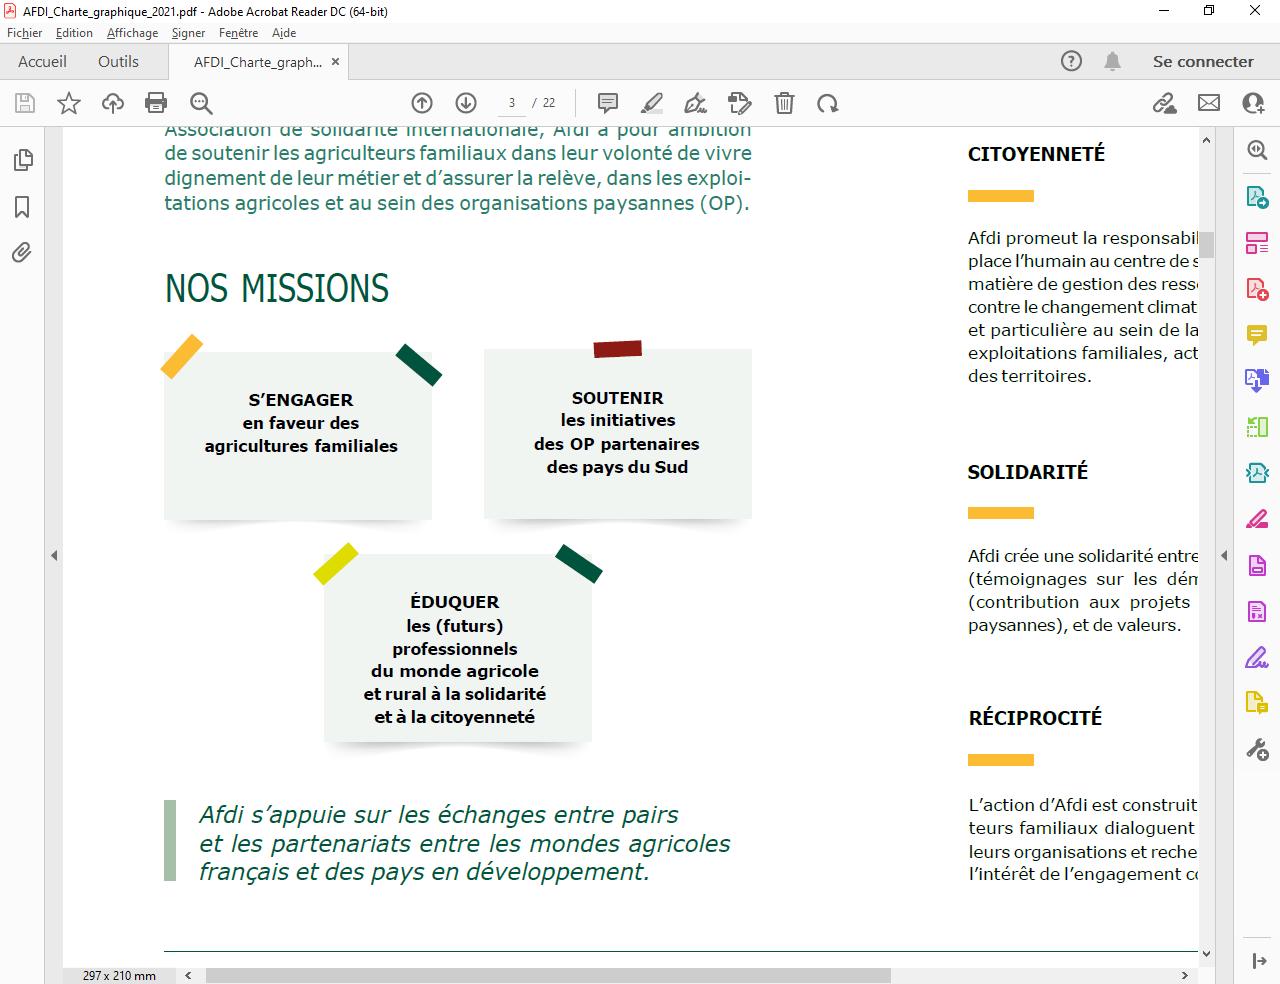1280x984 pixels.
Task: Open Create PDF tool in right pane
Action: tap(1257, 289)
